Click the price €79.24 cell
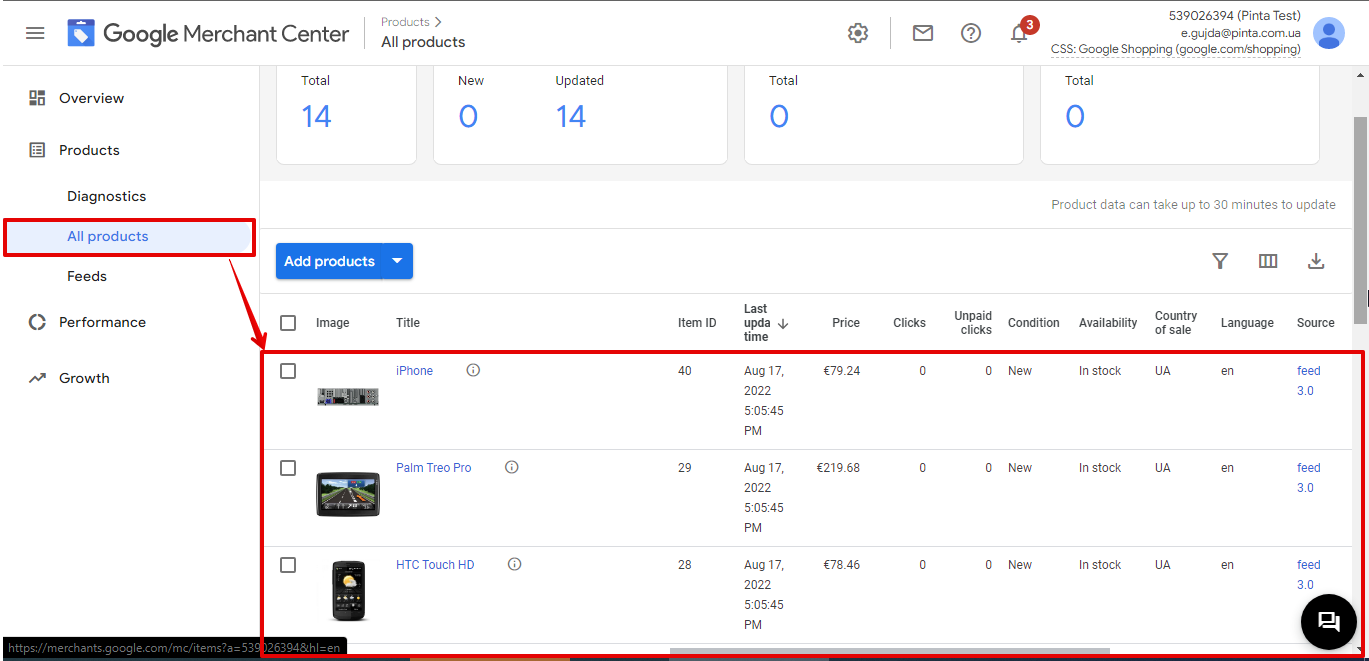 [x=841, y=371]
